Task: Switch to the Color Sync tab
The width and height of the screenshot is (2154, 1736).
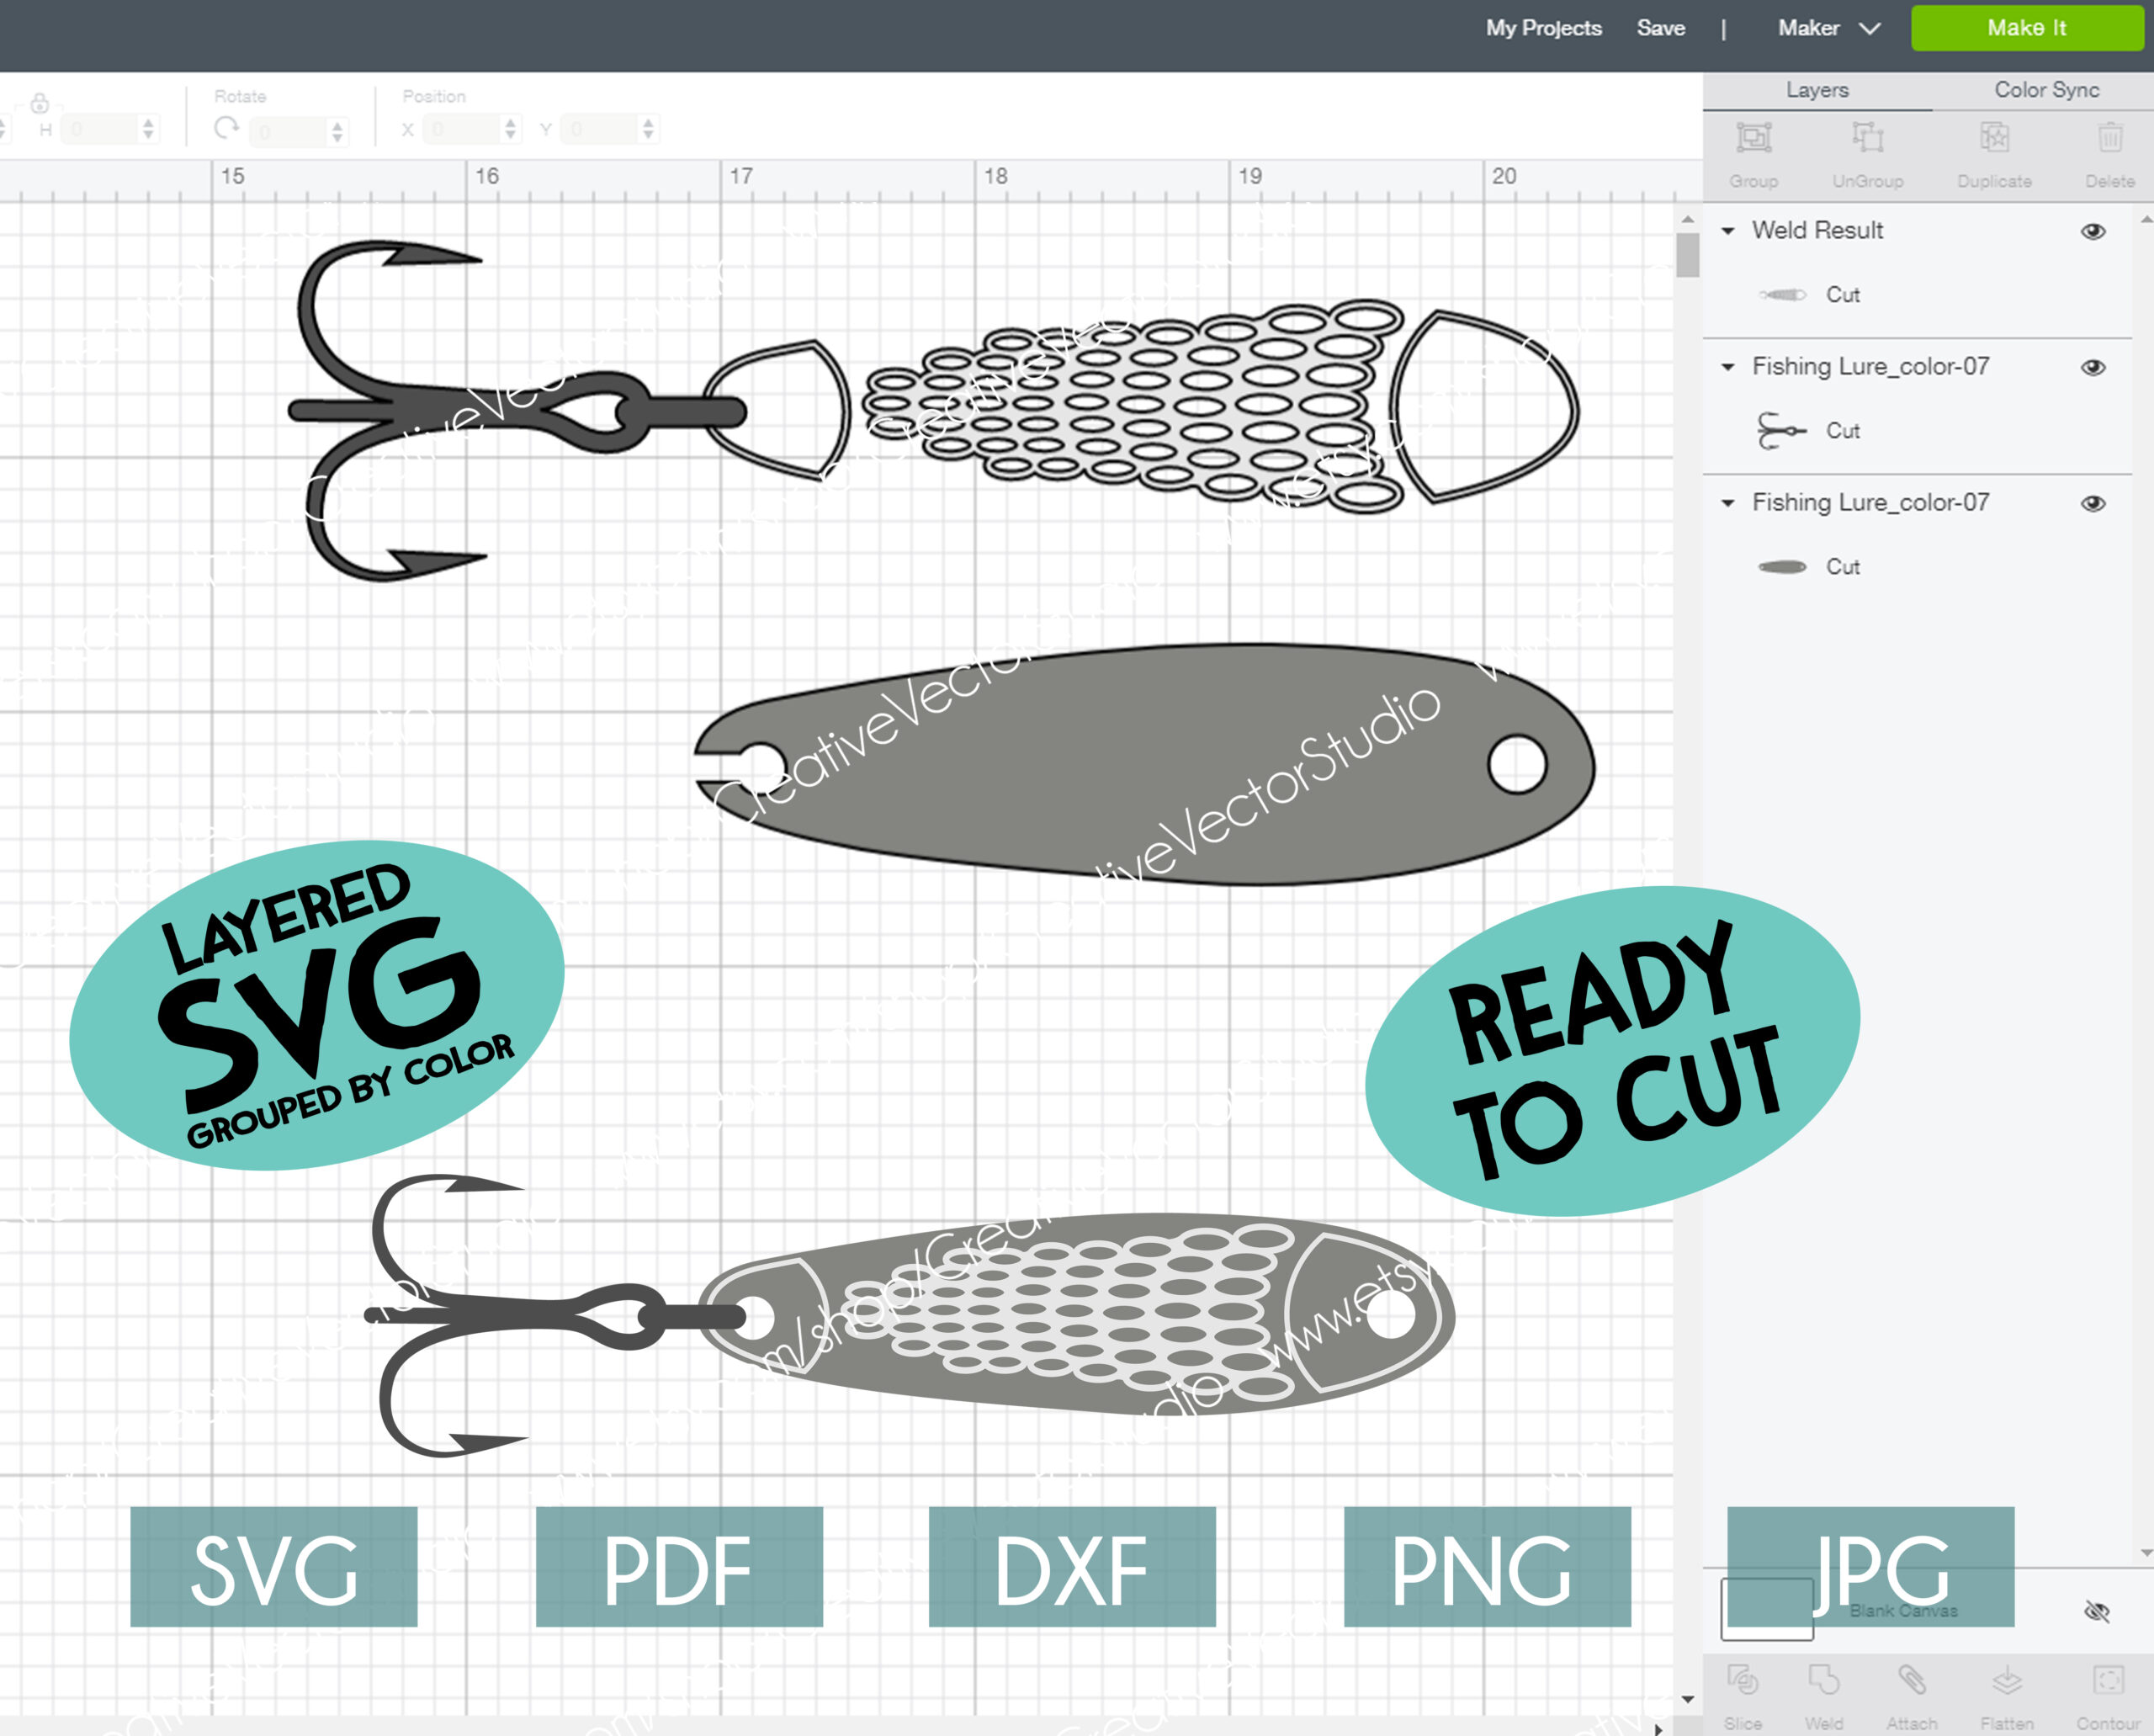Action: tap(2046, 90)
